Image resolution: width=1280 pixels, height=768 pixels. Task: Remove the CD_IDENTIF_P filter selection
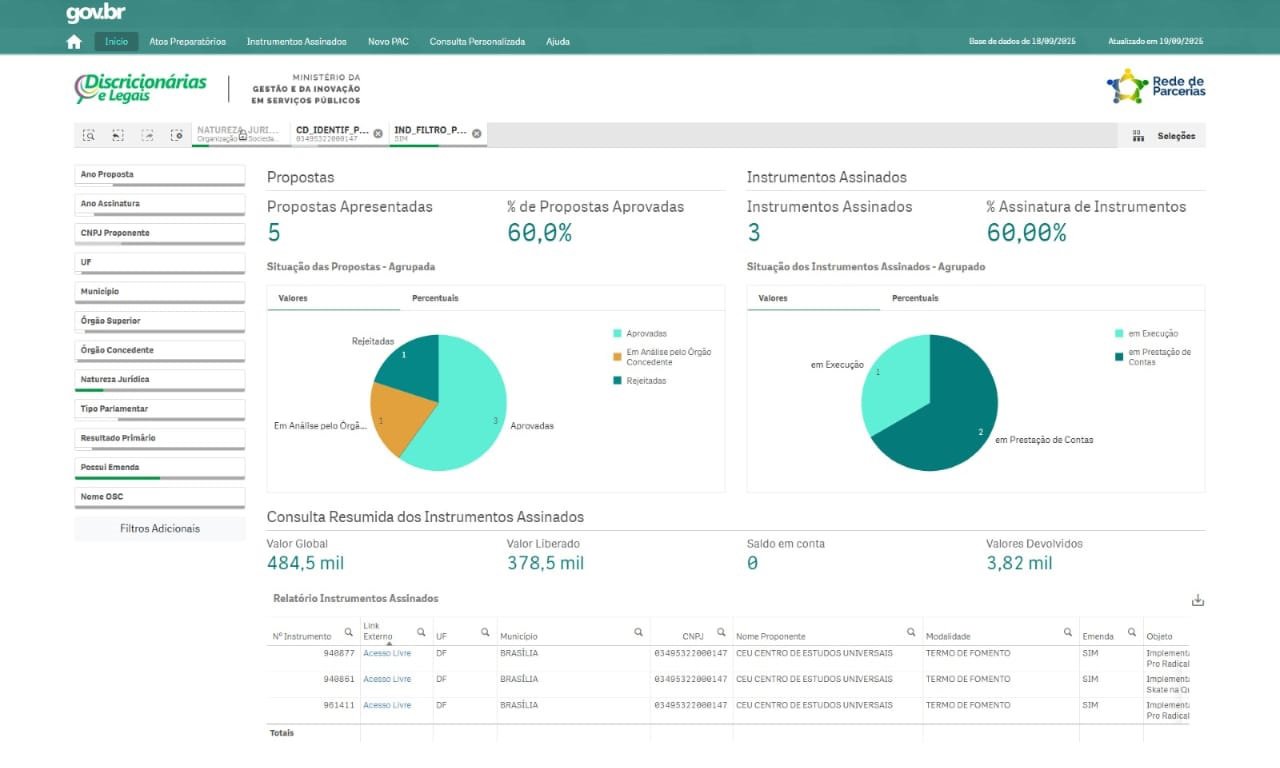378,134
